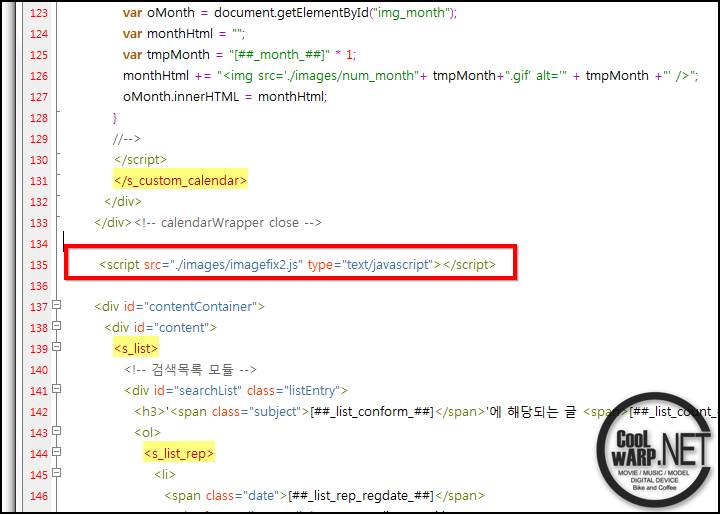Click the closing </script> tag on line 130
Viewport: 720px width, 514px height.
(141, 160)
